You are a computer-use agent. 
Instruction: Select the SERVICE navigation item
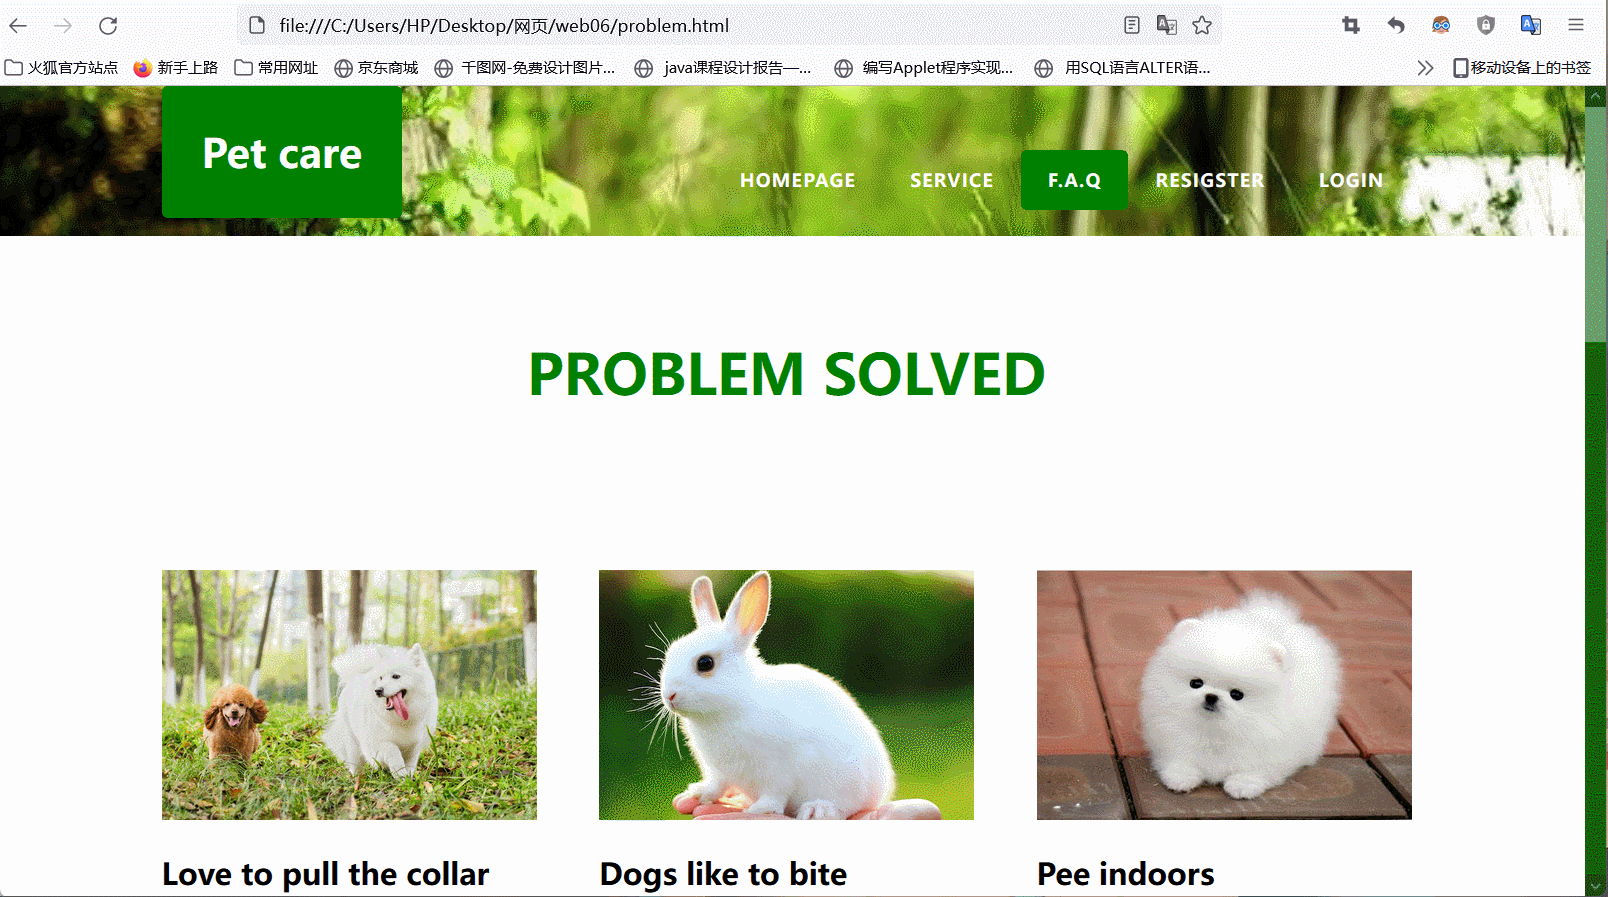pyautogui.click(x=952, y=181)
